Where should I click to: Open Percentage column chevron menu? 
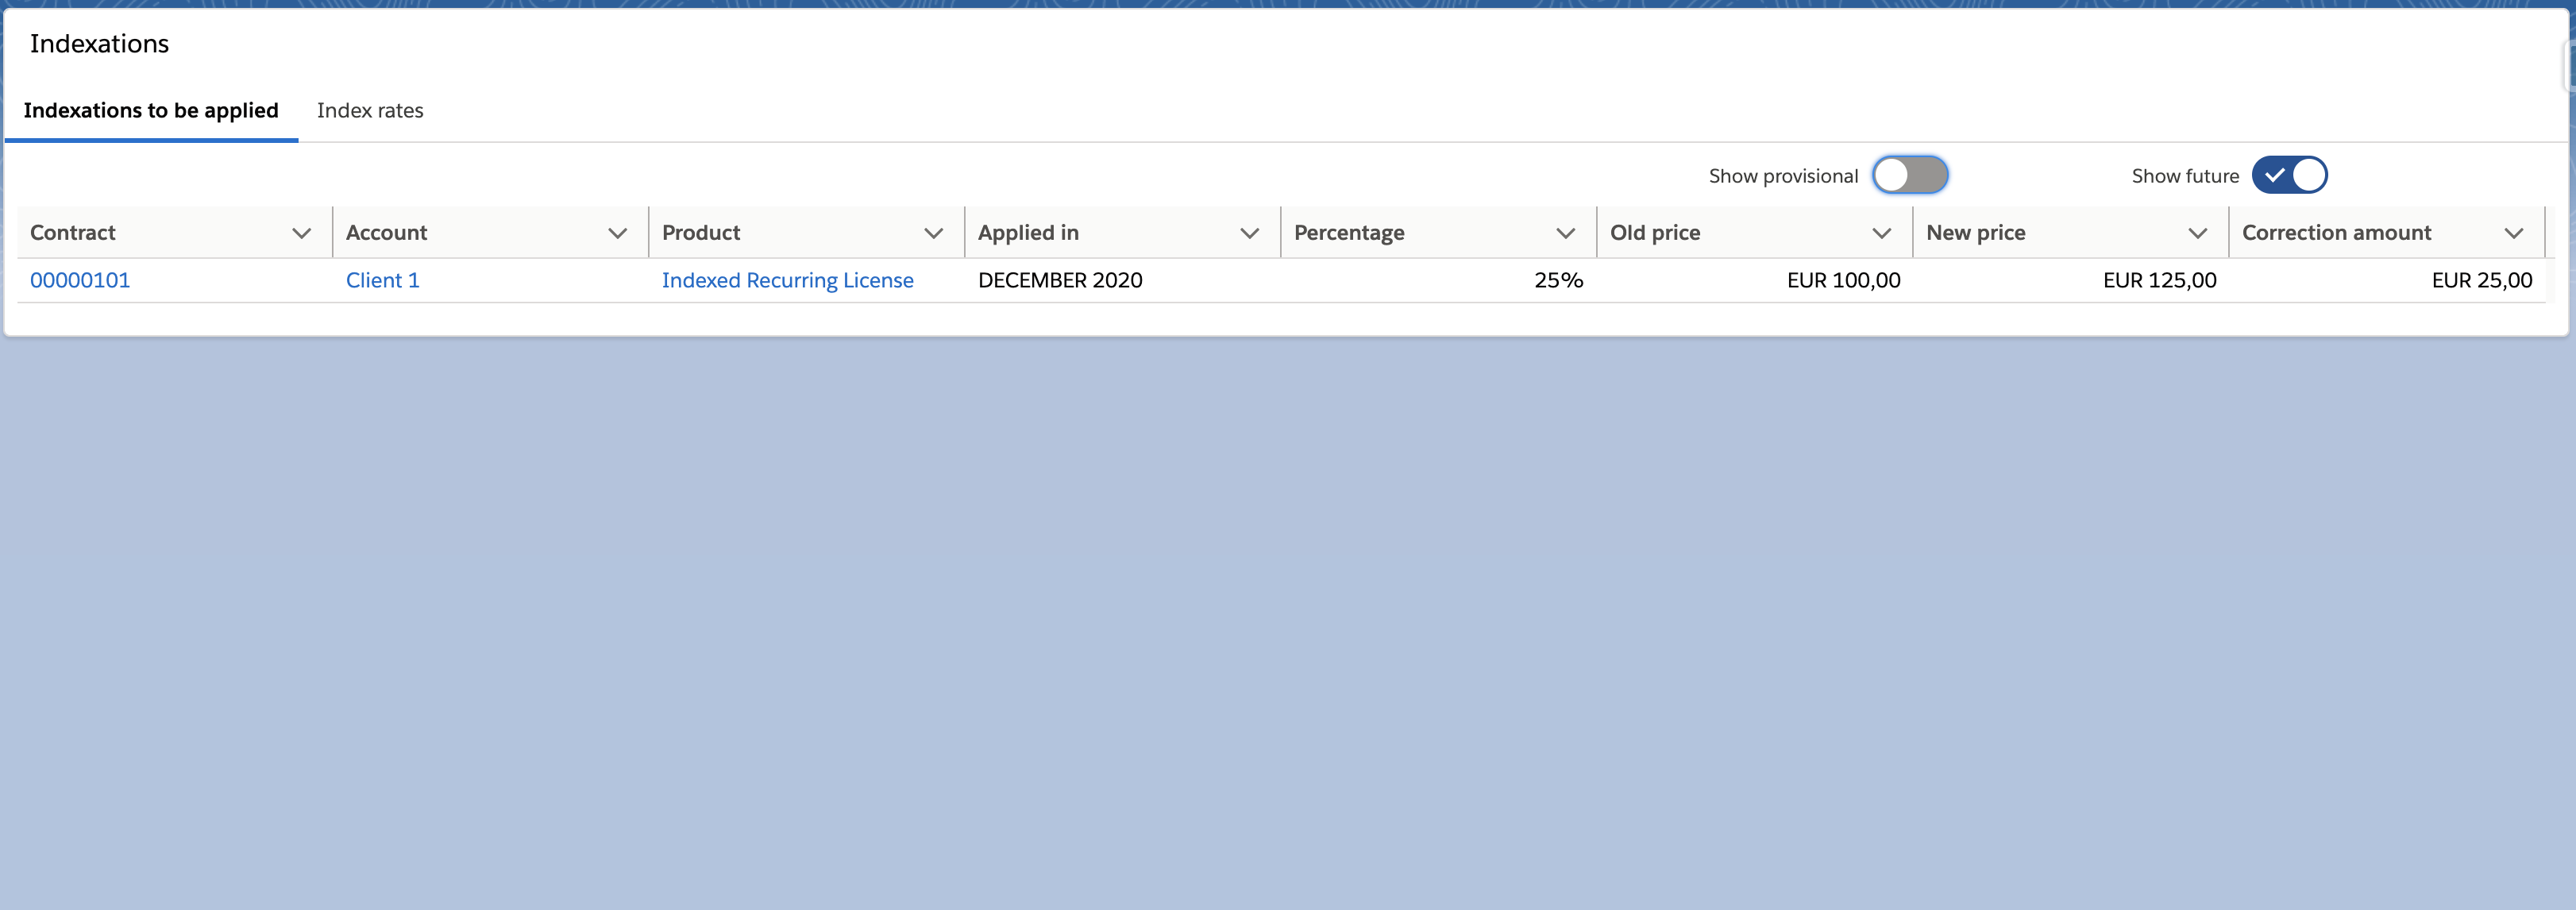pyautogui.click(x=1565, y=233)
